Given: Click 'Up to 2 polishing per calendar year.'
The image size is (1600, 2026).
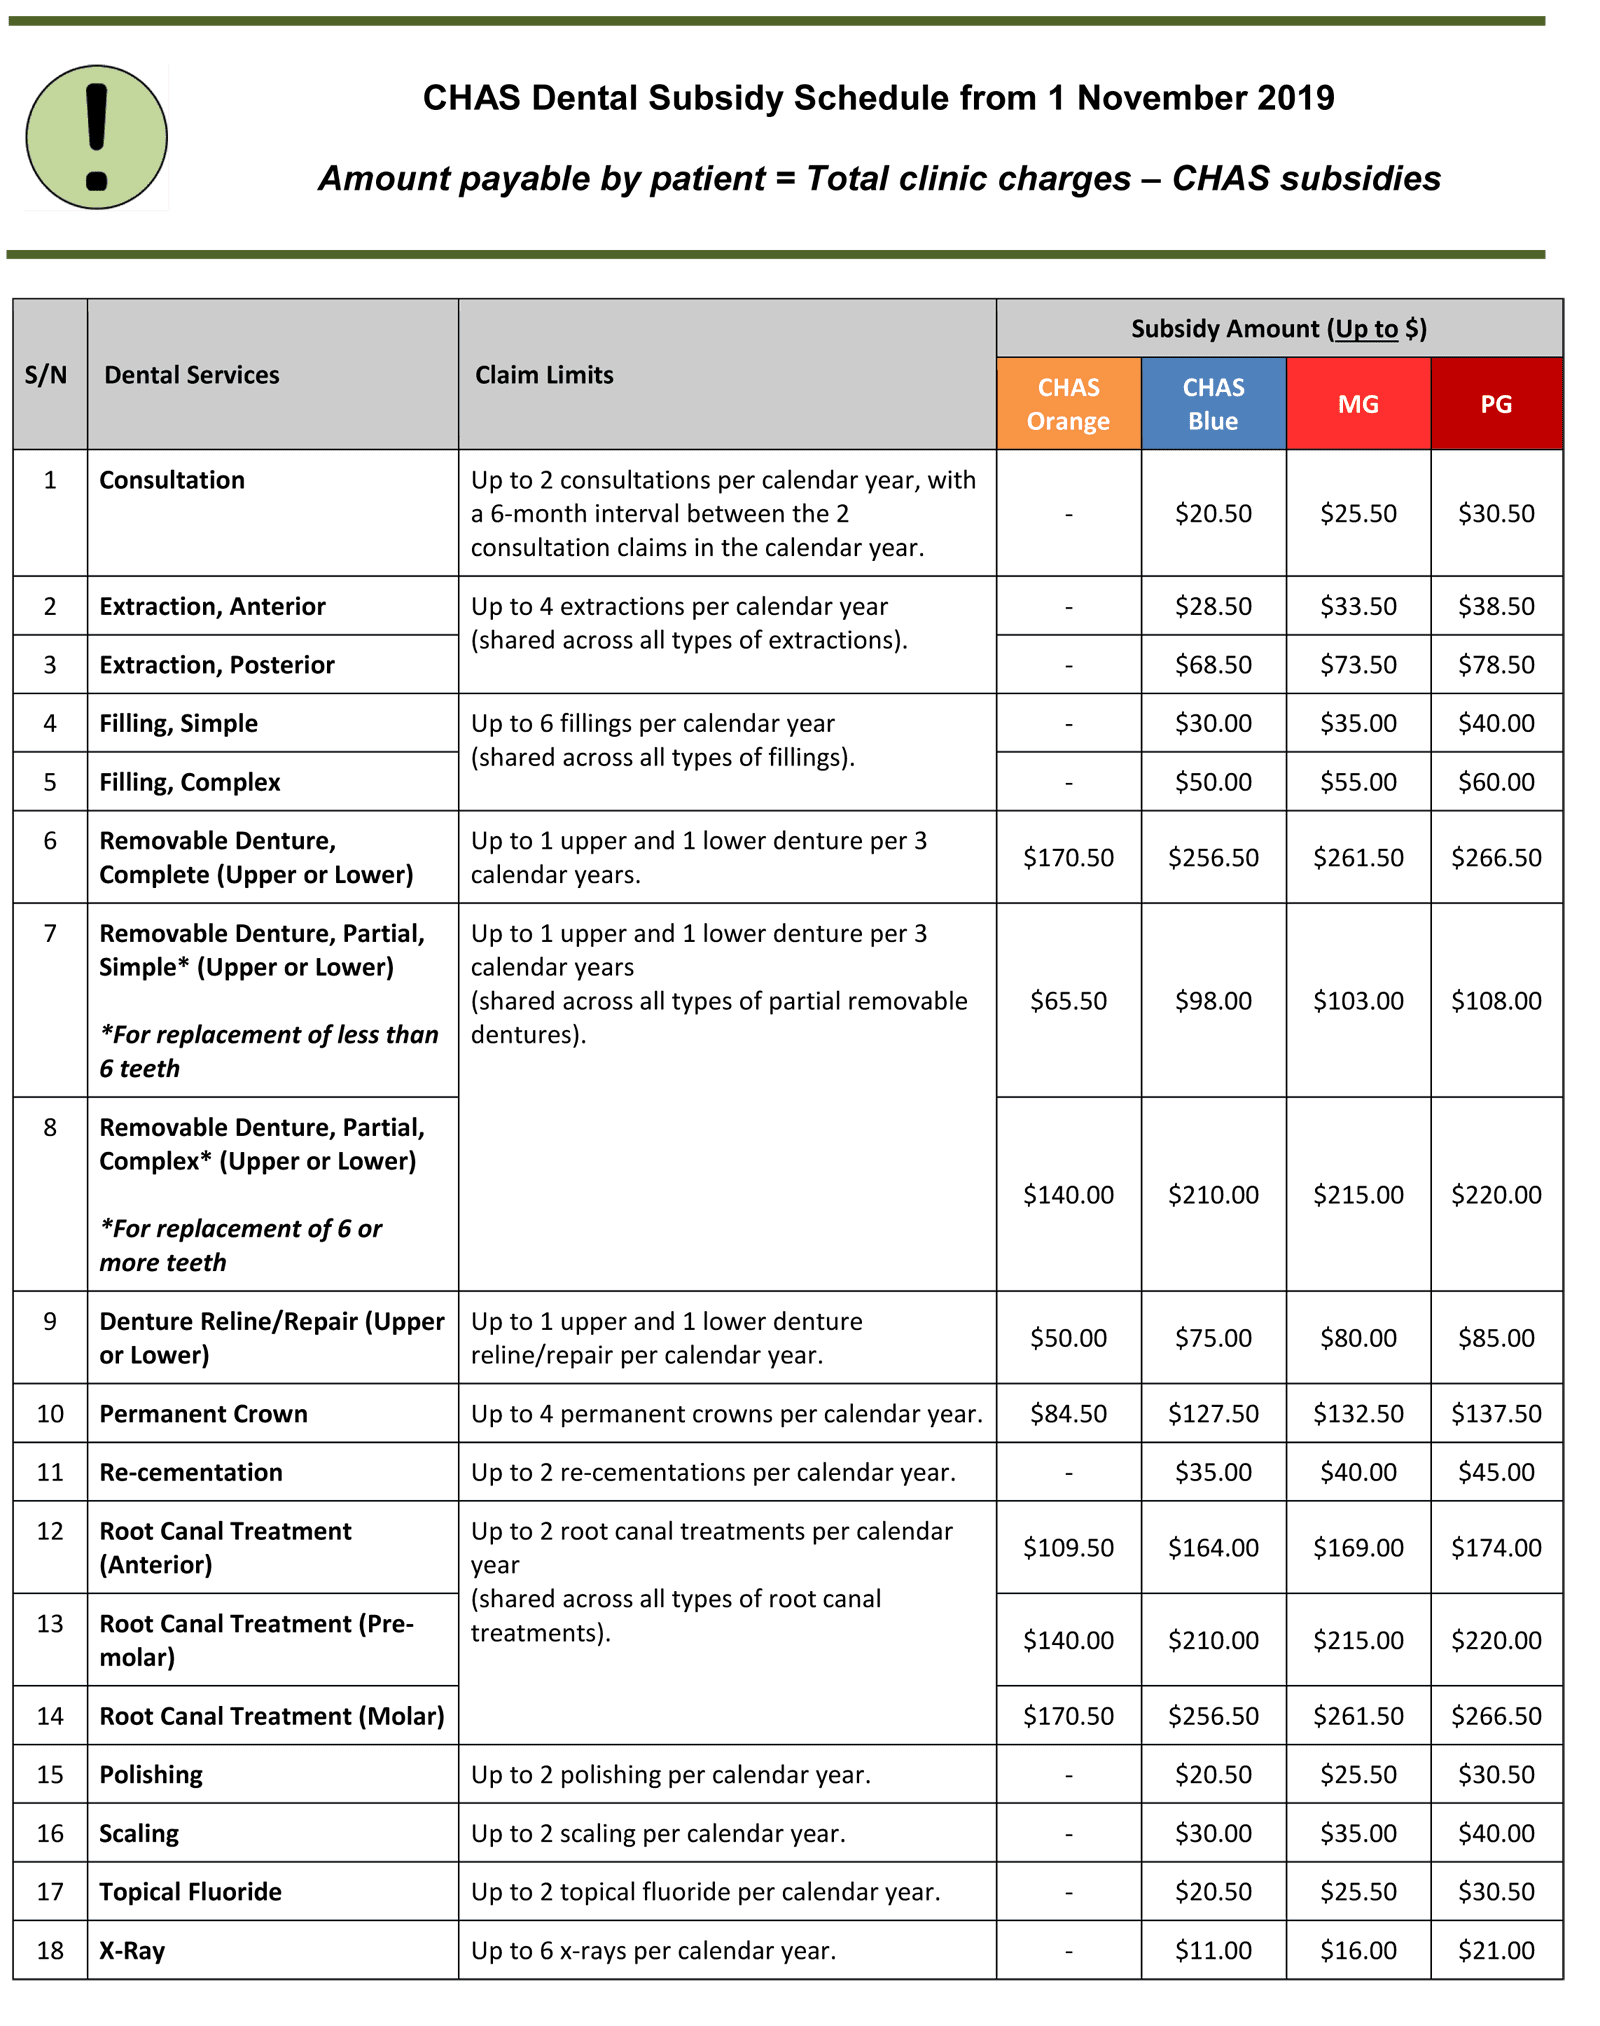Looking at the screenshot, I should 671,1774.
